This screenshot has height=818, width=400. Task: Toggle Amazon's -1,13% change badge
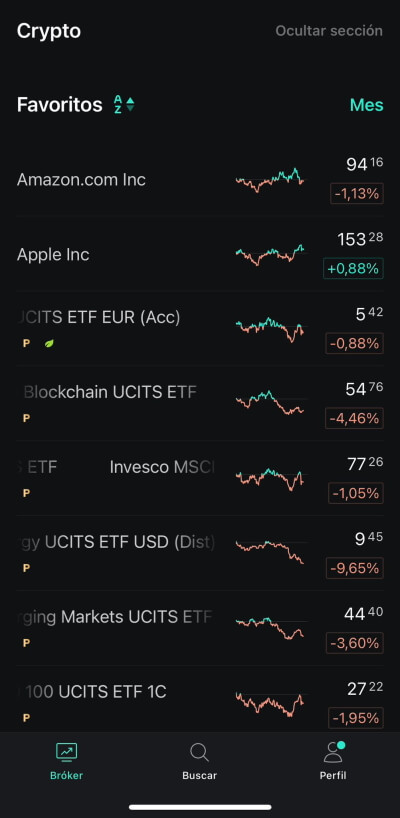(357, 194)
